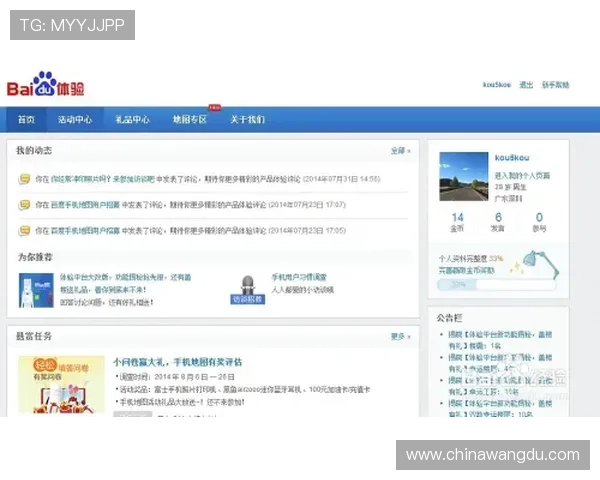Expand 全部 in 我的动态 section

[x=400, y=150]
